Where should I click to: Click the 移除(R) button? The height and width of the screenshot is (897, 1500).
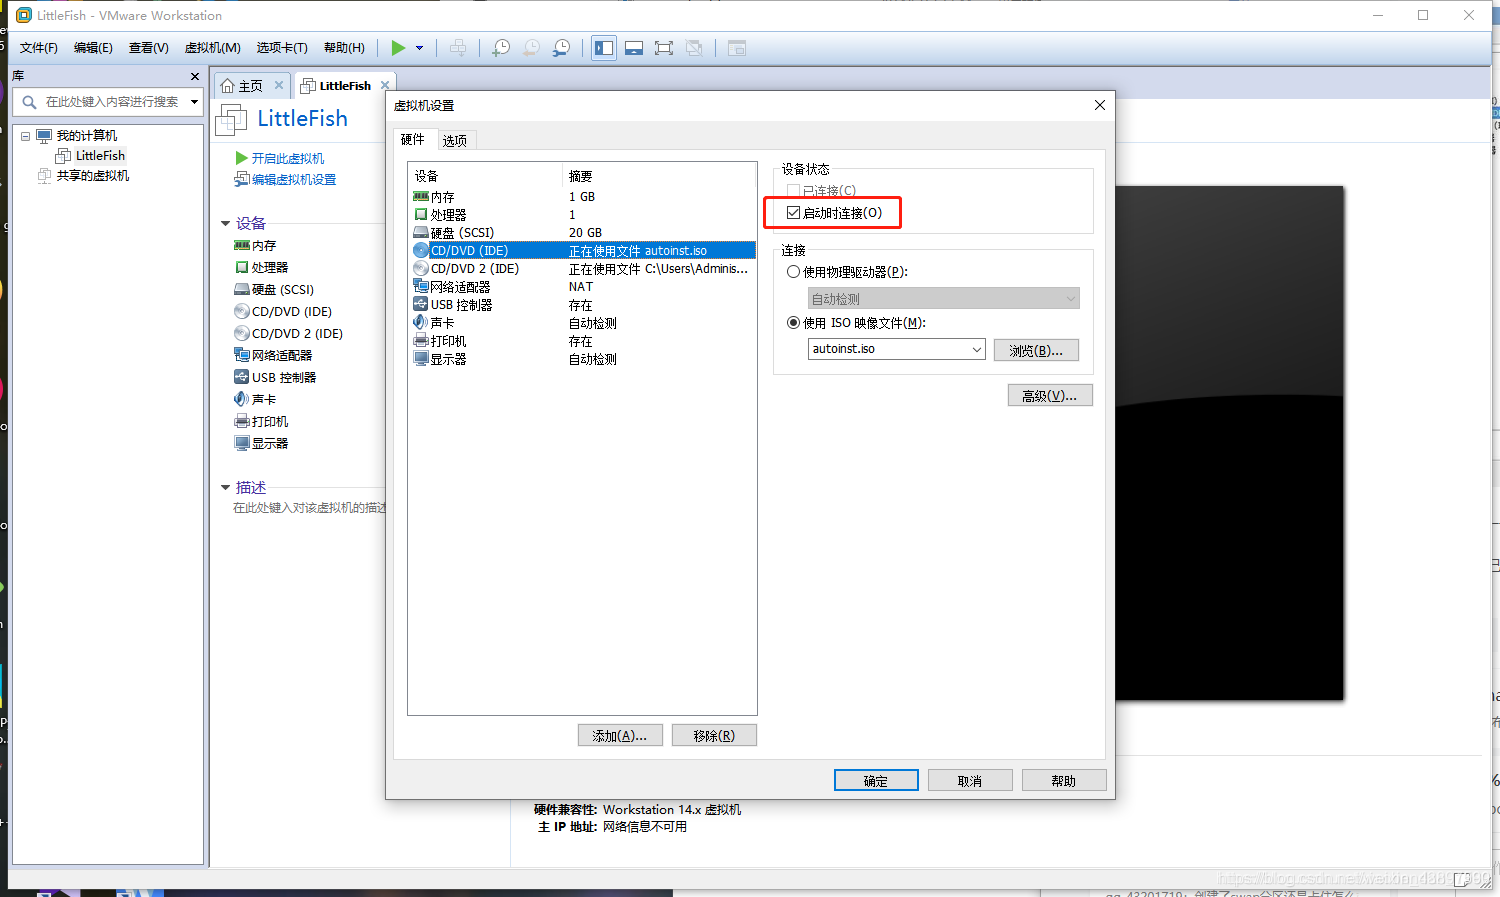tap(714, 736)
